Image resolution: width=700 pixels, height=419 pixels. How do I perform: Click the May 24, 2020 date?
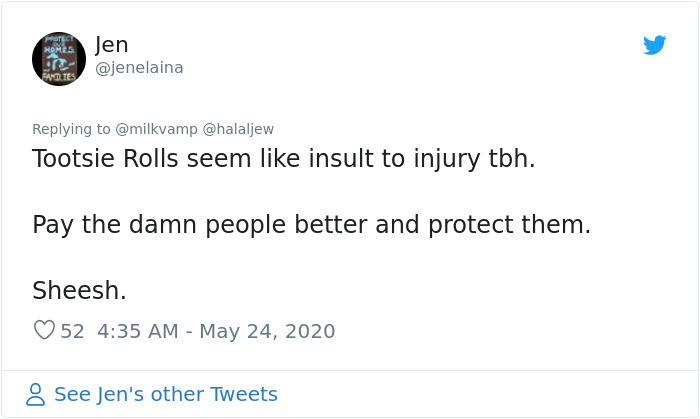coord(268,331)
